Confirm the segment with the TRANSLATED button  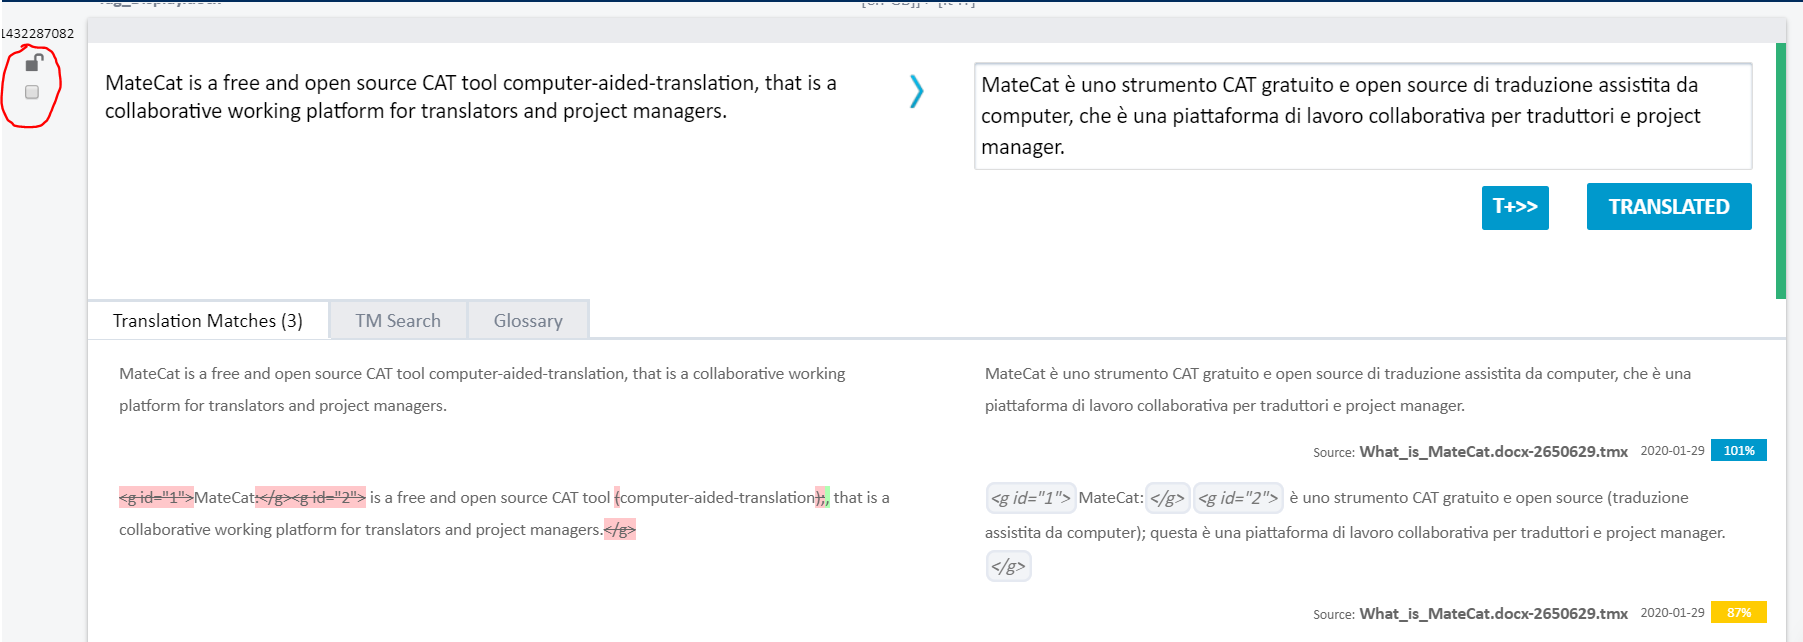(1668, 207)
